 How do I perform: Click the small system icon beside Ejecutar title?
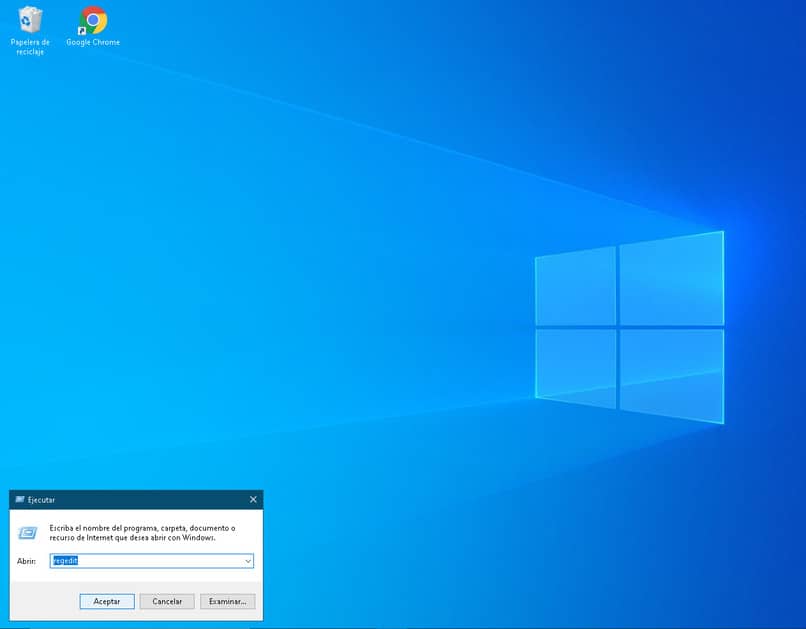[x=22, y=499]
